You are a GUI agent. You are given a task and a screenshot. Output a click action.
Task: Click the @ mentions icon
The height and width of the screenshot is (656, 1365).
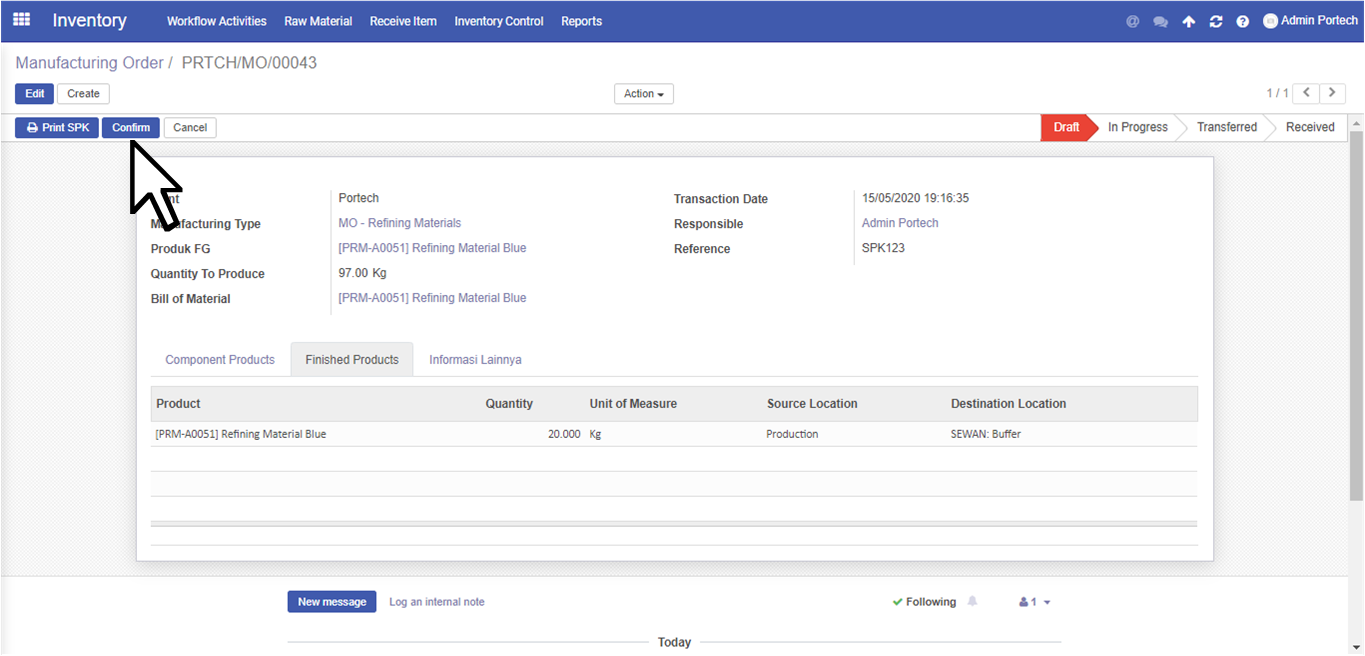click(x=1132, y=21)
